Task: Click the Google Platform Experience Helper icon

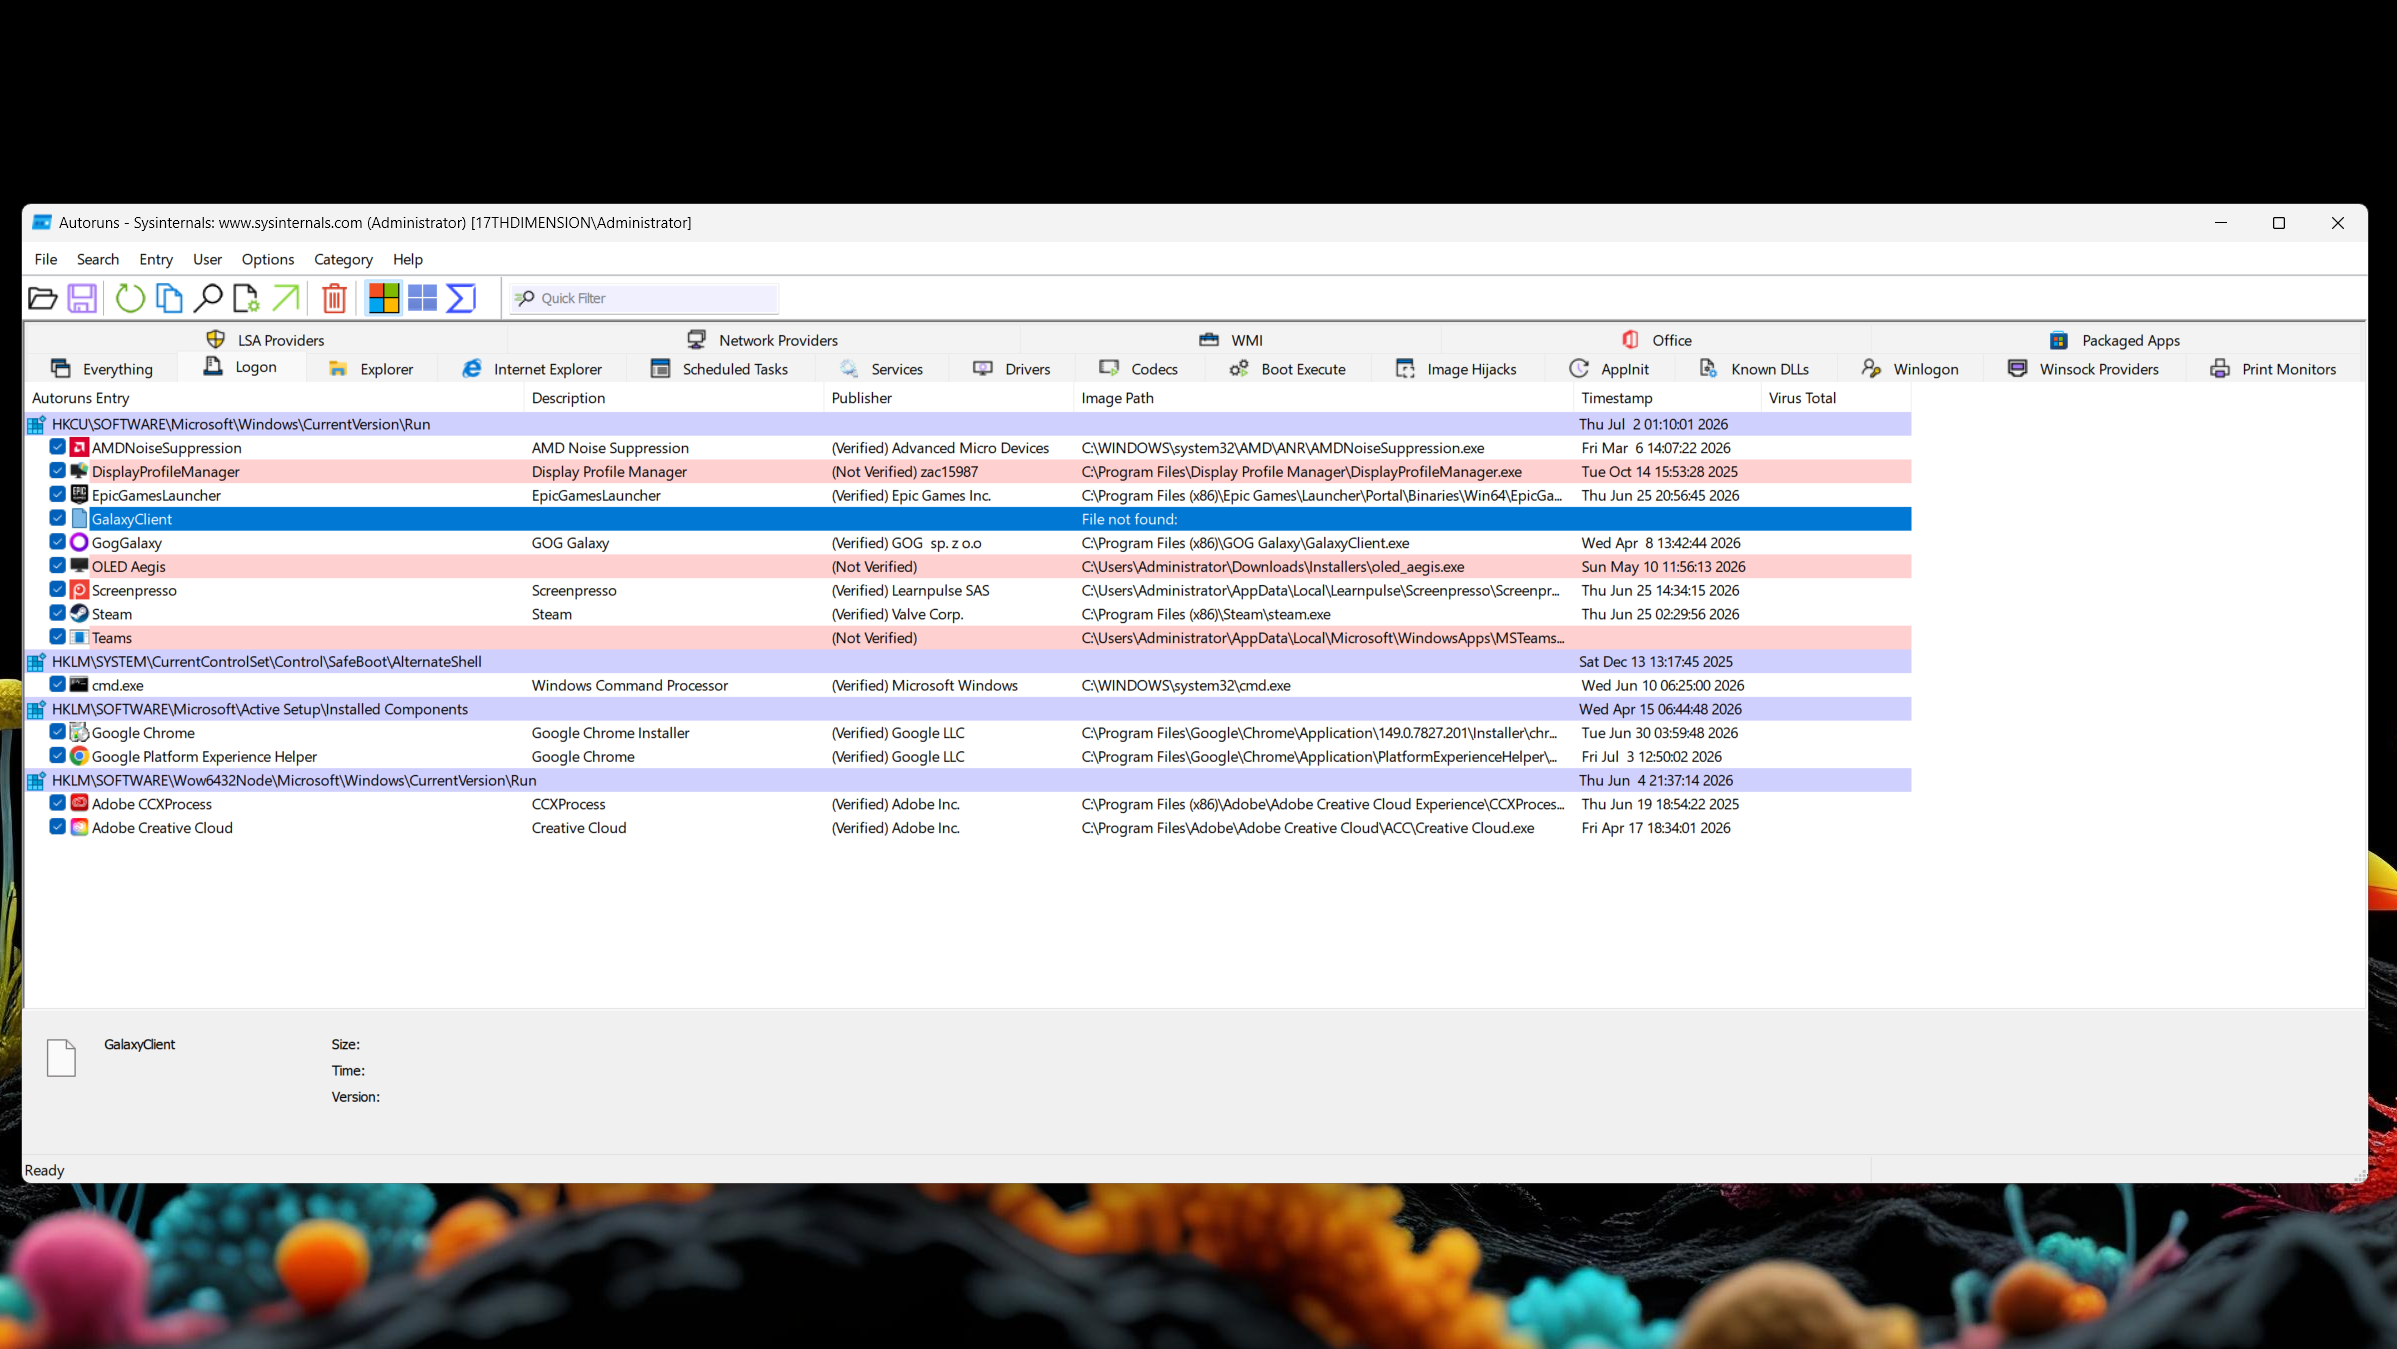Action: point(79,756)
